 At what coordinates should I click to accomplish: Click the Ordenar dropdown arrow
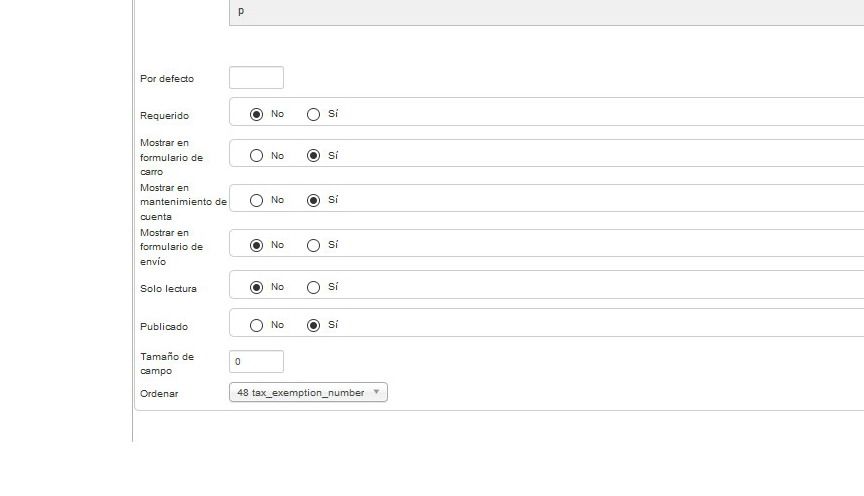point(376,392)
